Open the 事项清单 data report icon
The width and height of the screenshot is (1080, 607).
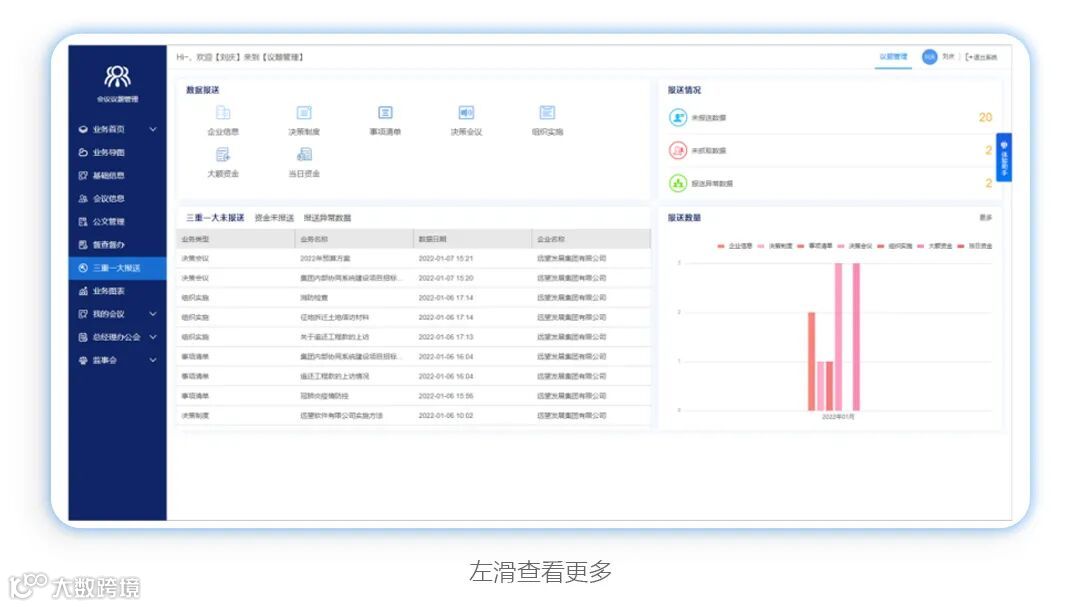click(385, 113)
